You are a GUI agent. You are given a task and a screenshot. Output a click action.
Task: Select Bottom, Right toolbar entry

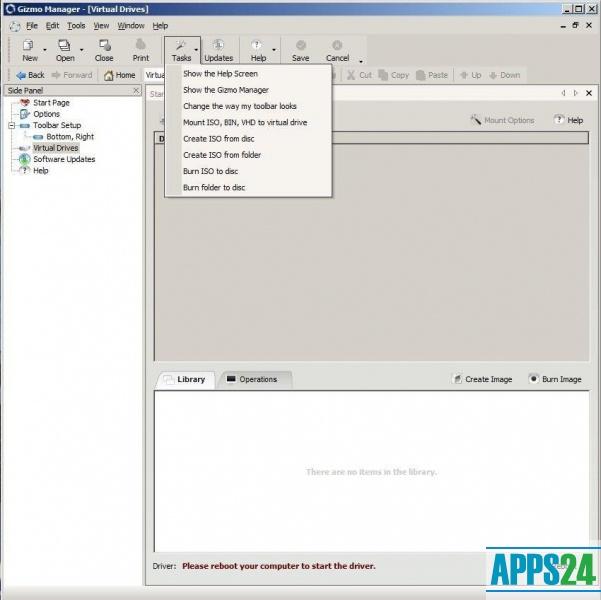point(70,136)
